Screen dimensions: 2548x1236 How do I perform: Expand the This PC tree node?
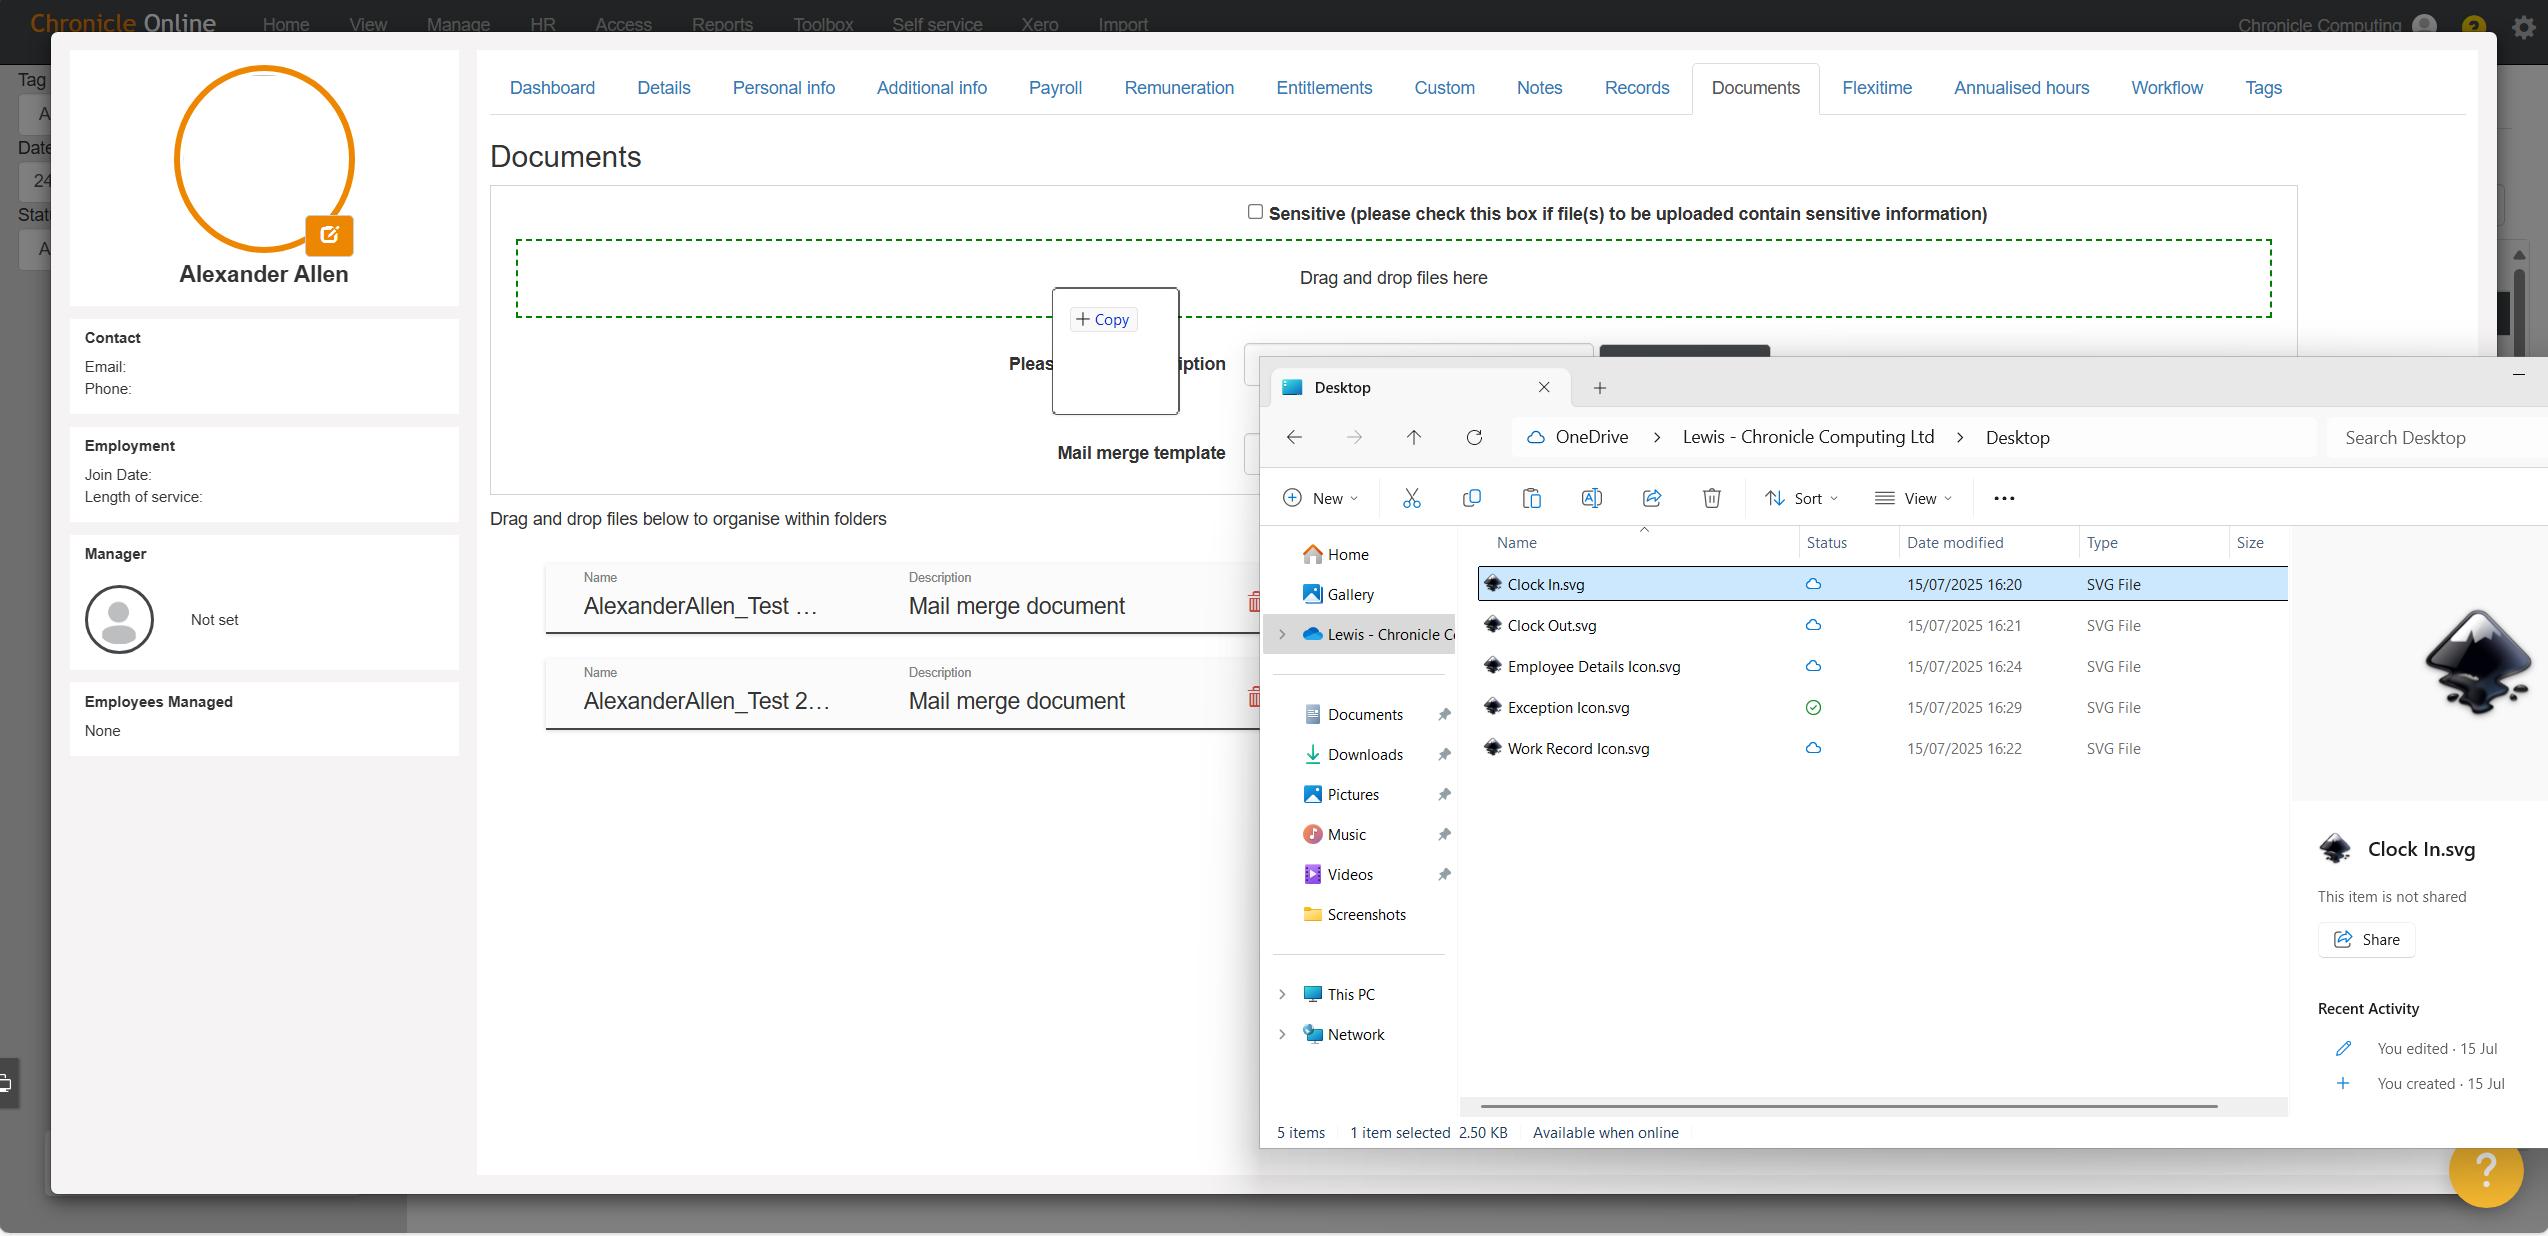pyautogui.click(x=1282, y=994)
